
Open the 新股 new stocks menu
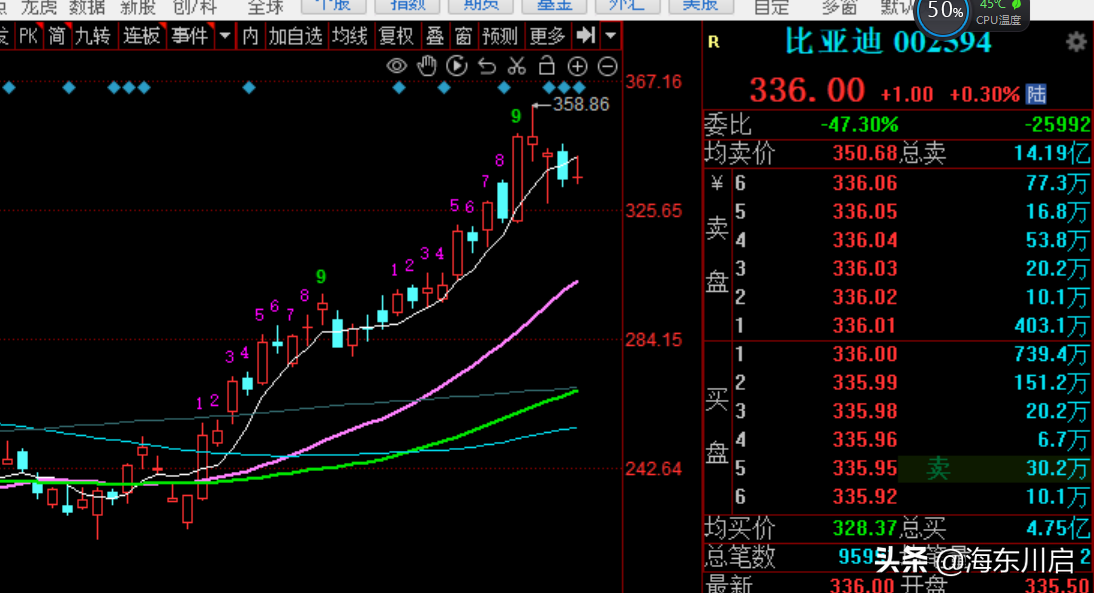137,6
